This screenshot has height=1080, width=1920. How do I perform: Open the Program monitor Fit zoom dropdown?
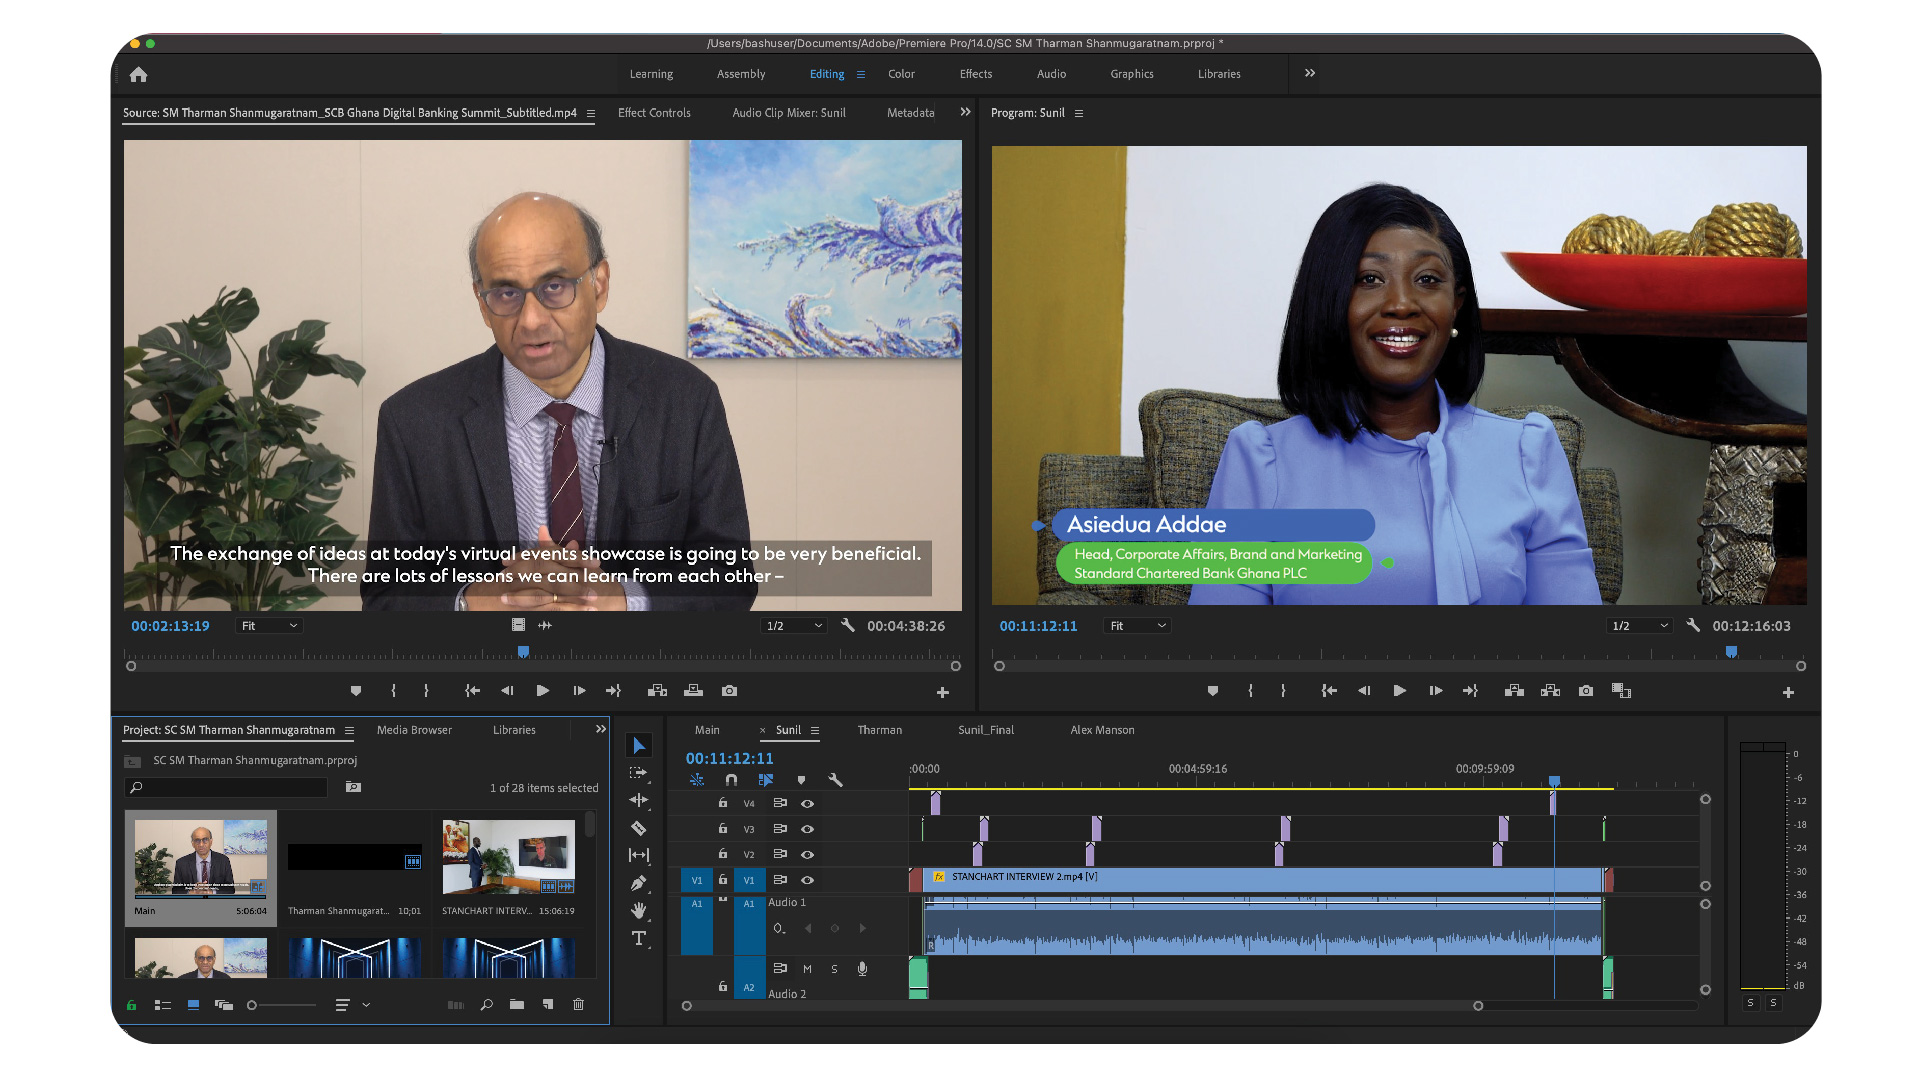[x=1137, y=626]
